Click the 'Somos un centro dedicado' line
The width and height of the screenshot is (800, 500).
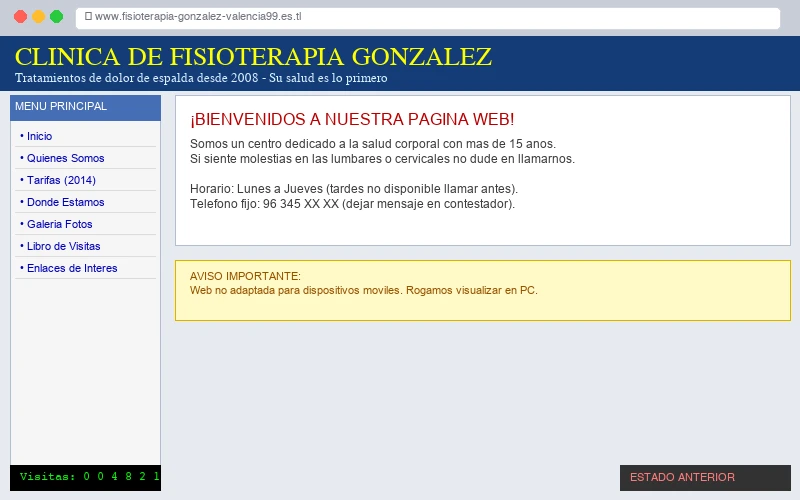point(373,144)
